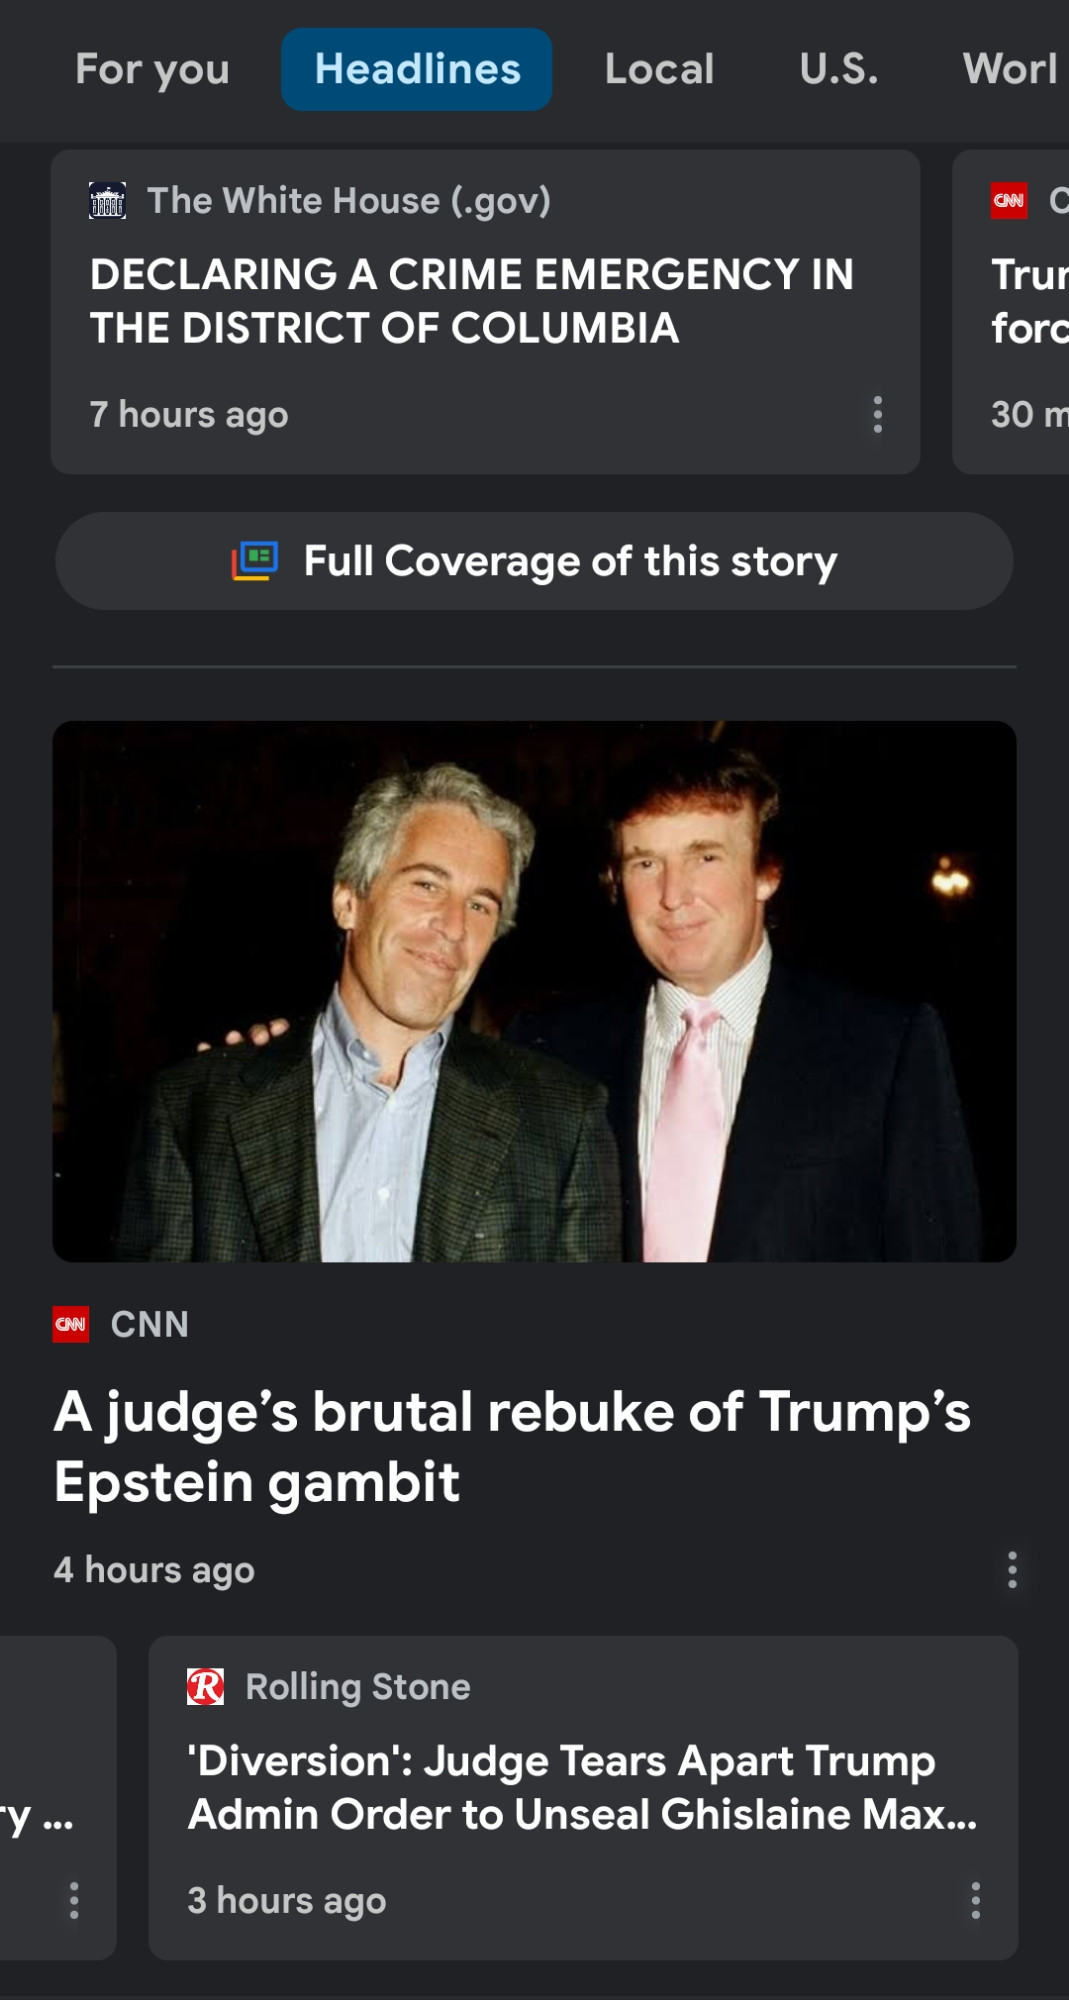
Task: Click the CNN logo below the photo
Action: point(71,1324)
